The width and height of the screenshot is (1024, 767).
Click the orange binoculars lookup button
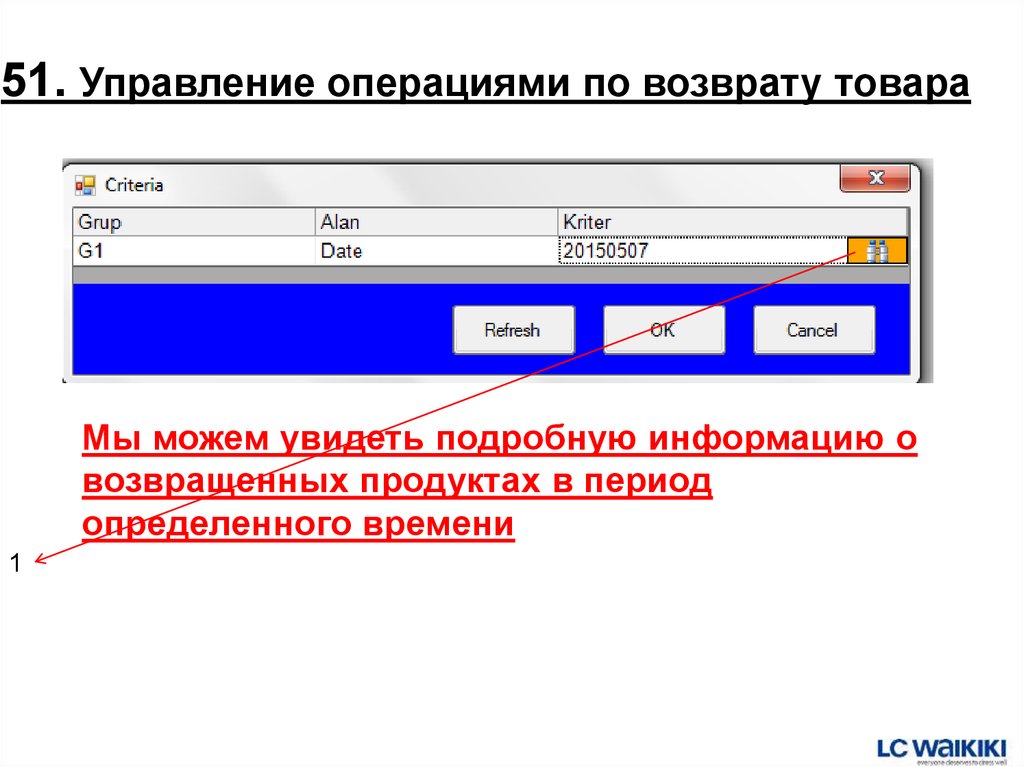tap(877, 251)
